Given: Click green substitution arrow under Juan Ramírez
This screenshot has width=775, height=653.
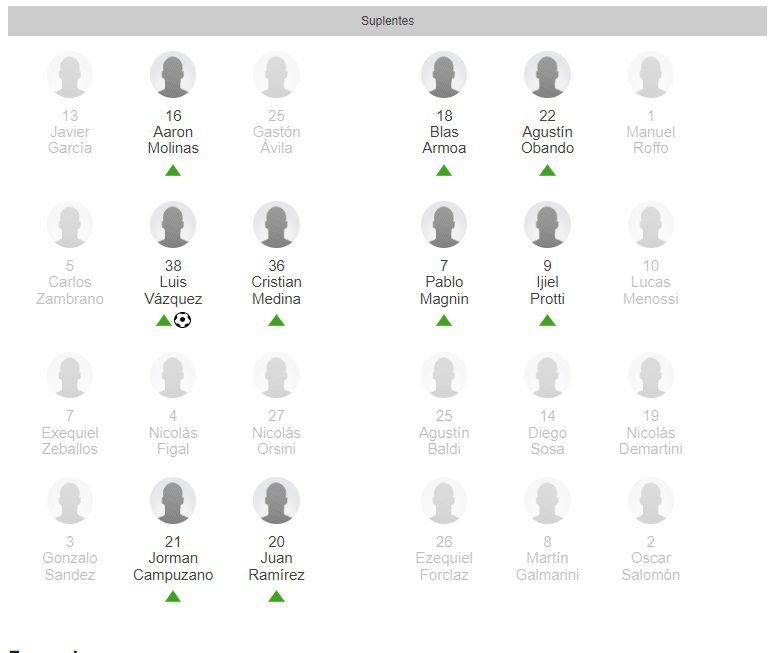Looking at the screenshot, I should 276,597.
